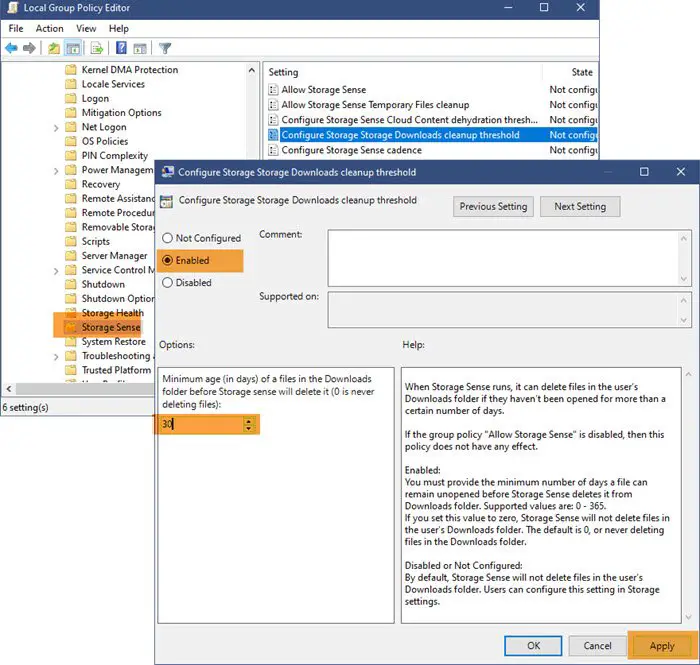
Task: Go forward using the toolbar forward arrow
Action: coord(29,48)
